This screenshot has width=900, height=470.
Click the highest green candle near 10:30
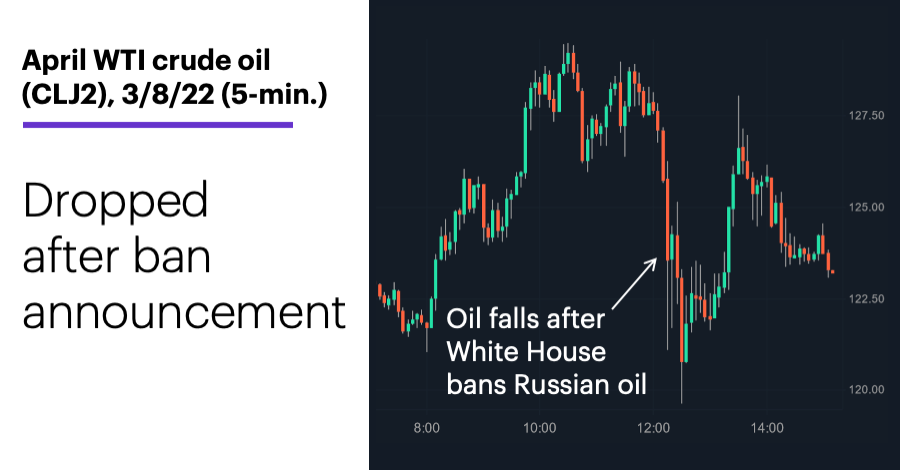[x=568, y=59]
